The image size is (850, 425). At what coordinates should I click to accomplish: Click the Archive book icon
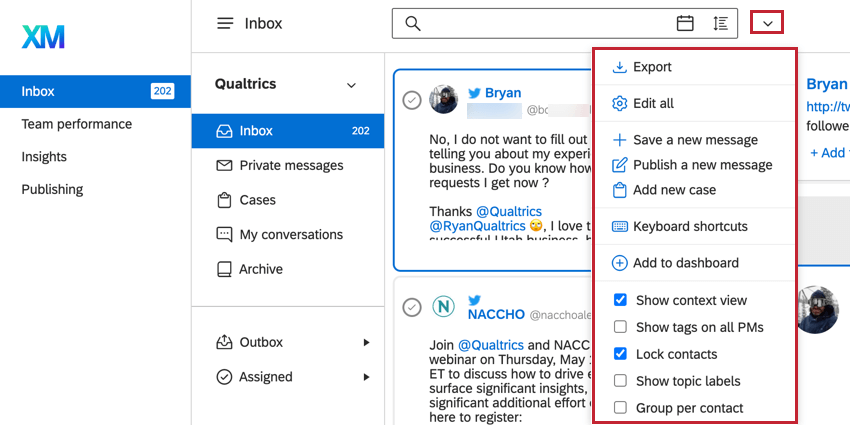coord(224,269)
